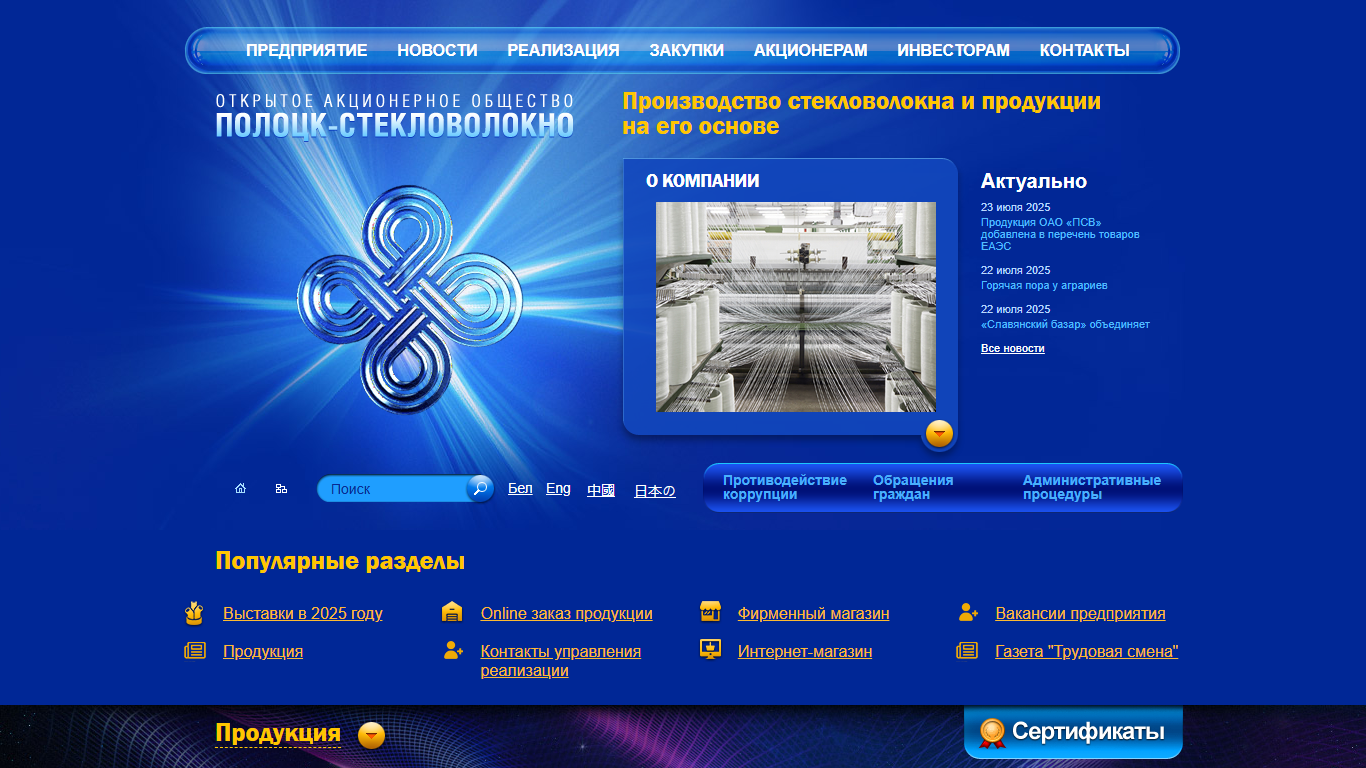The width and height of the screenshot is (1366, 768).
Task: Go to Реализация in top menu
Action: tap(563, 50)
